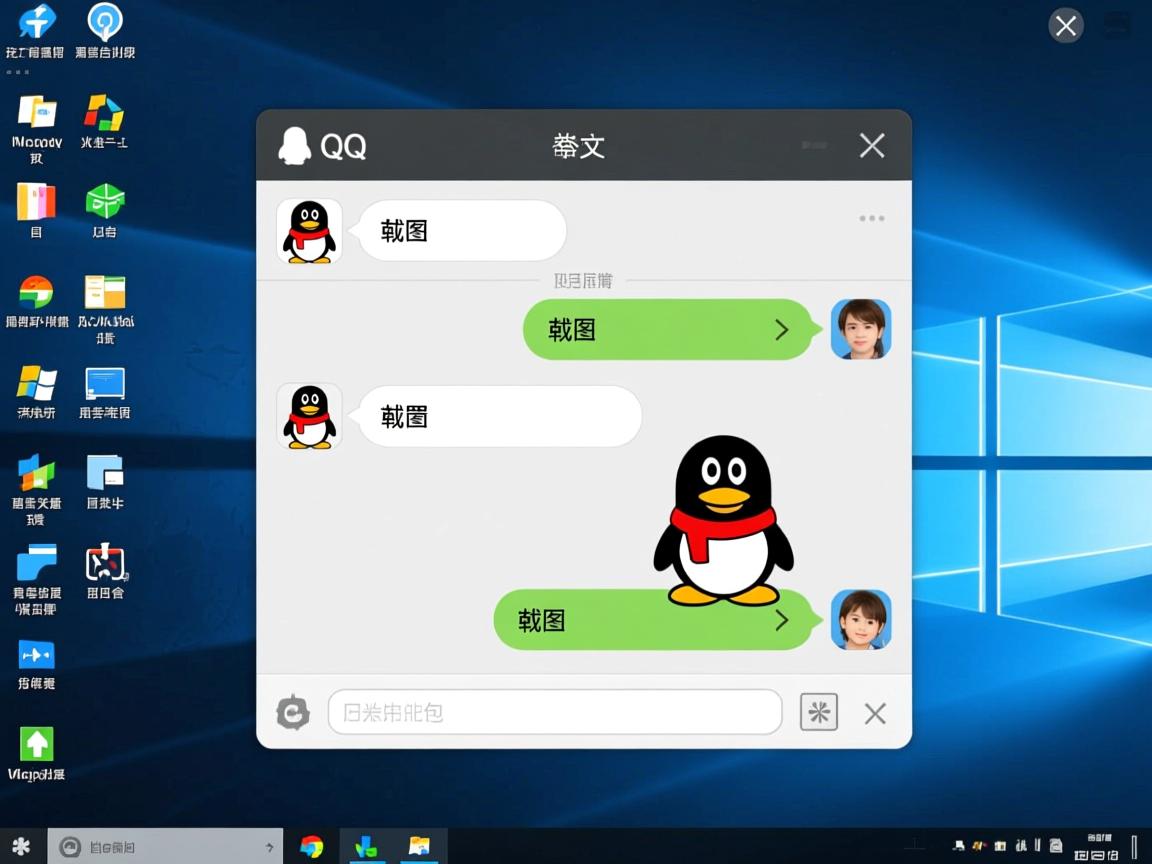This screenshot has height=864, width=1152.
Task: Expand the arrow on the bottom 戟图 green bubble
Action: (x=783, y=620)
